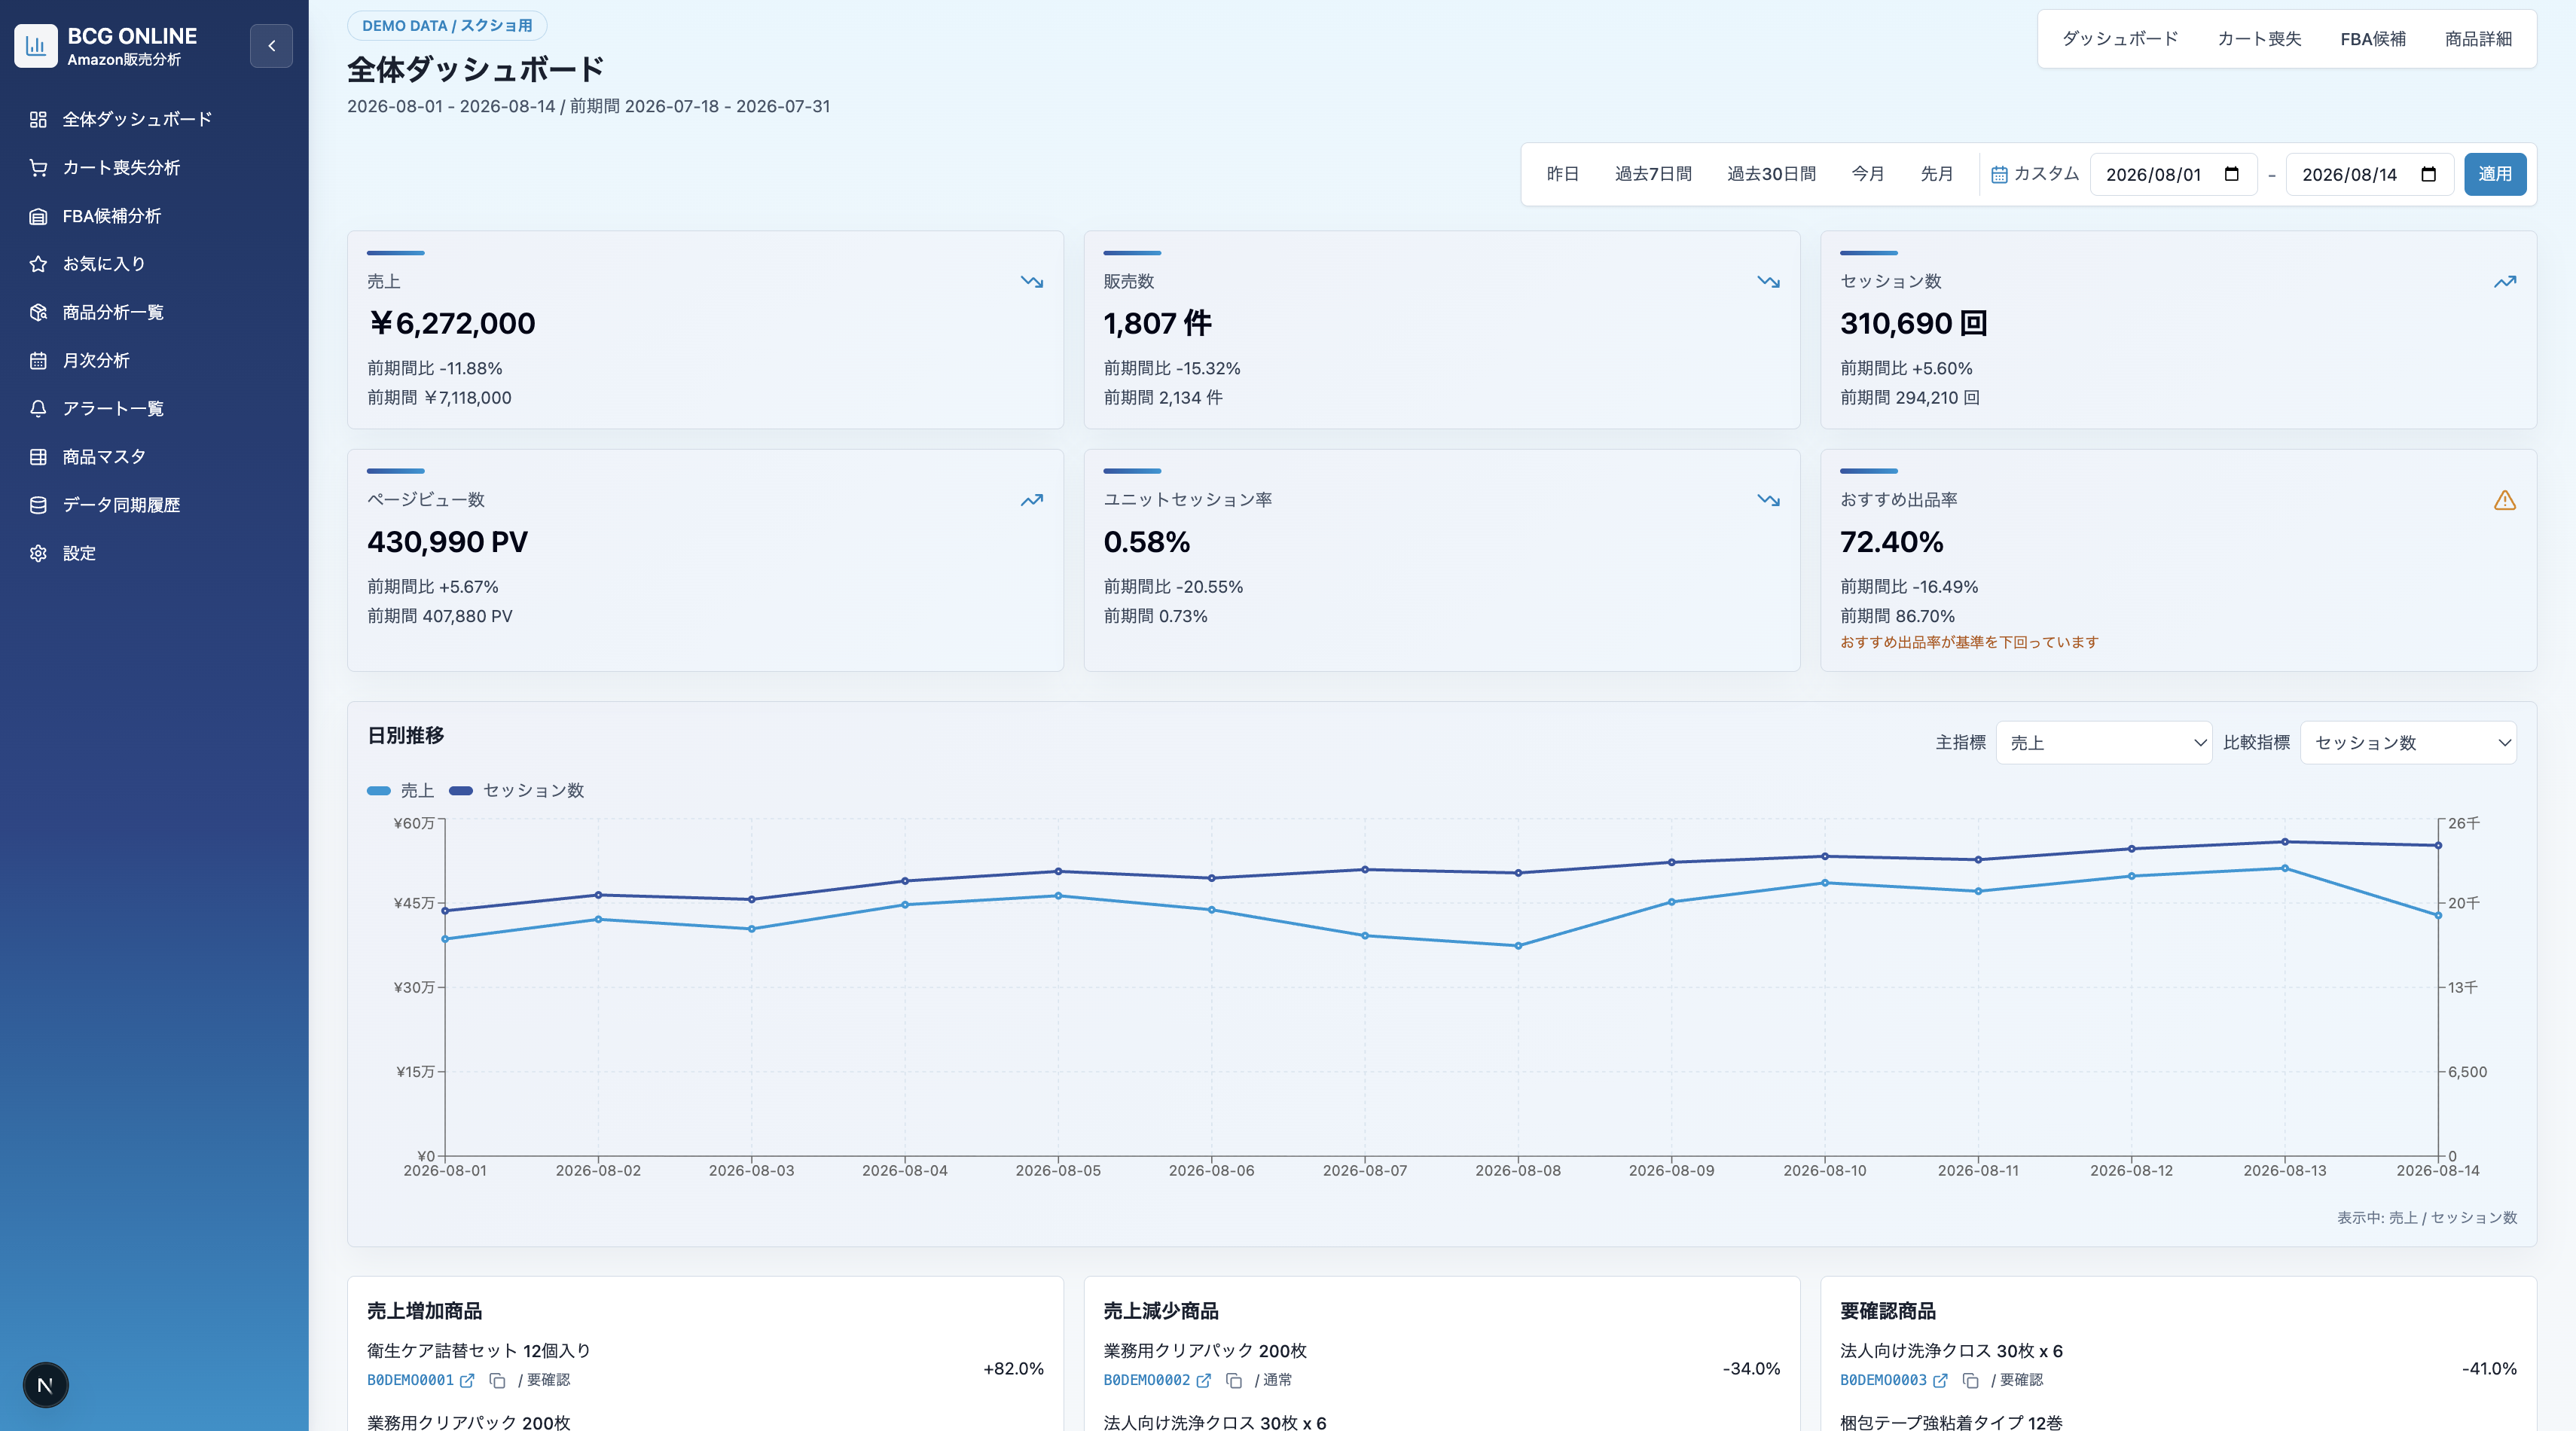Toggle the 売上 series in the chart legend

(400, 791)
